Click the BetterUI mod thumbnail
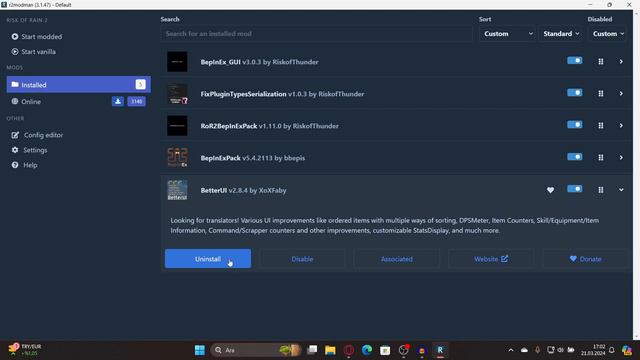 (177, 190)
